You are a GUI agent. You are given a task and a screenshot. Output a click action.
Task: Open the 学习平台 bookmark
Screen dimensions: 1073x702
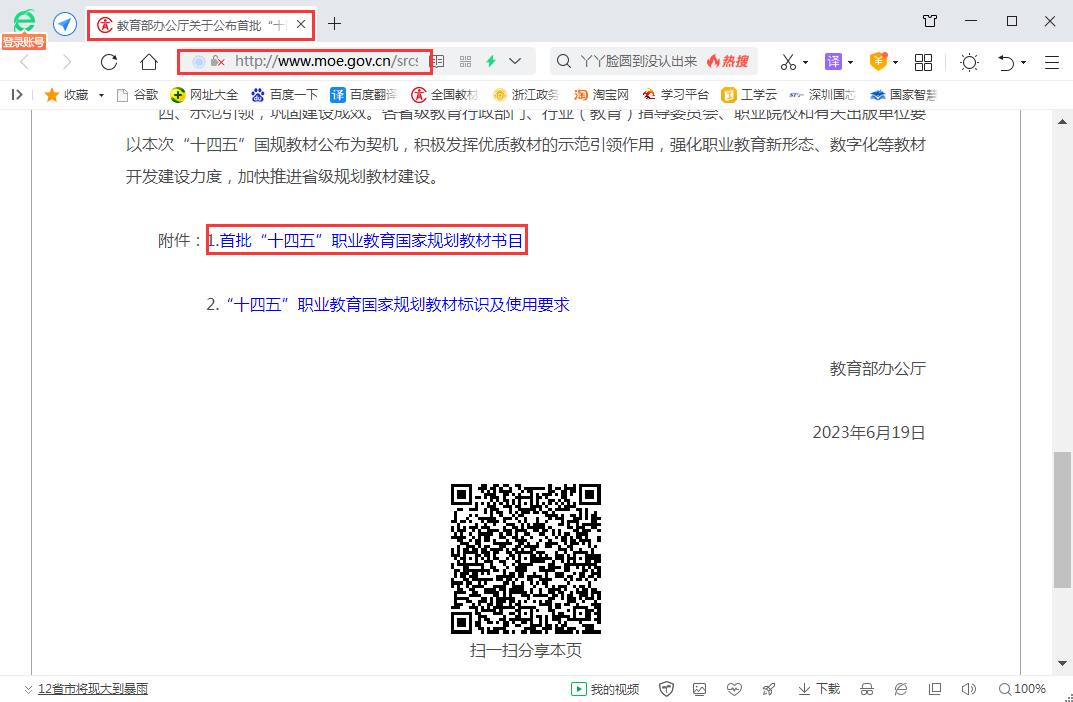[675, 95]
